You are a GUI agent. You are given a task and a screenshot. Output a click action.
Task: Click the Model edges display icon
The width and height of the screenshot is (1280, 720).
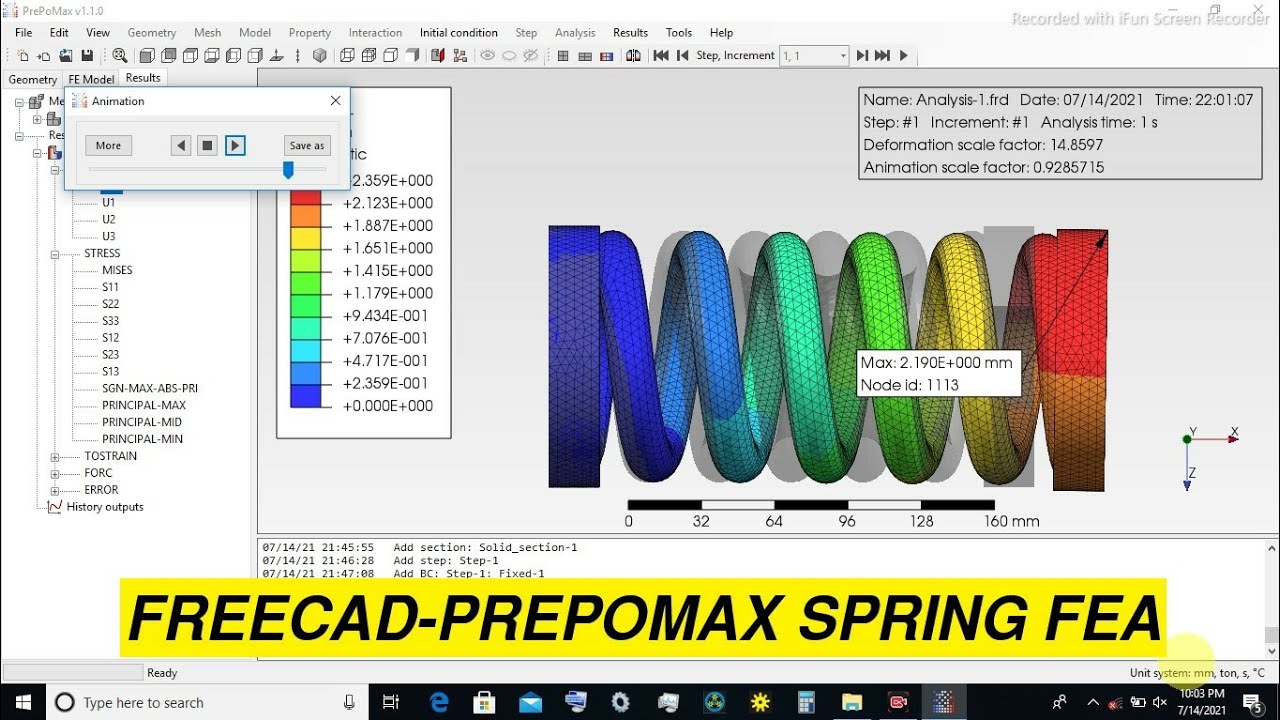pos(390,56)
